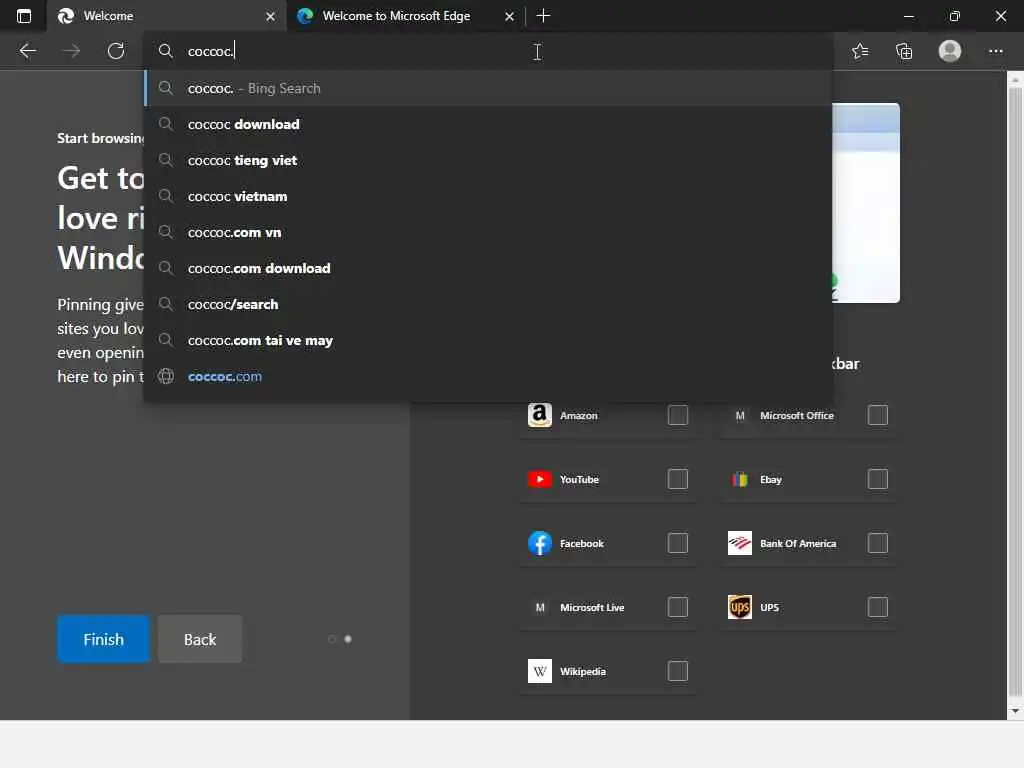Refresh the page with the reload icon
This screenshot has width=1024, height=768.
[x=116, y=51]
